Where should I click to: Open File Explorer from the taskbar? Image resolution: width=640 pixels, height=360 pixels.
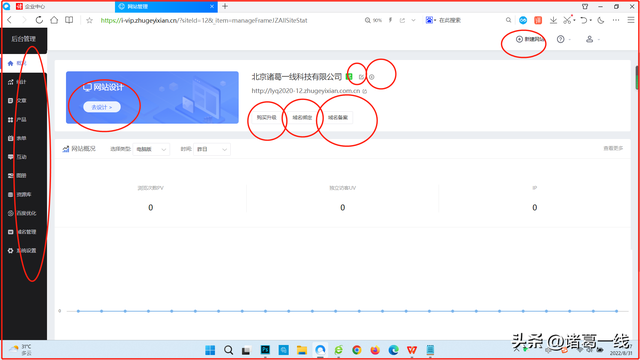coord(302,350)
